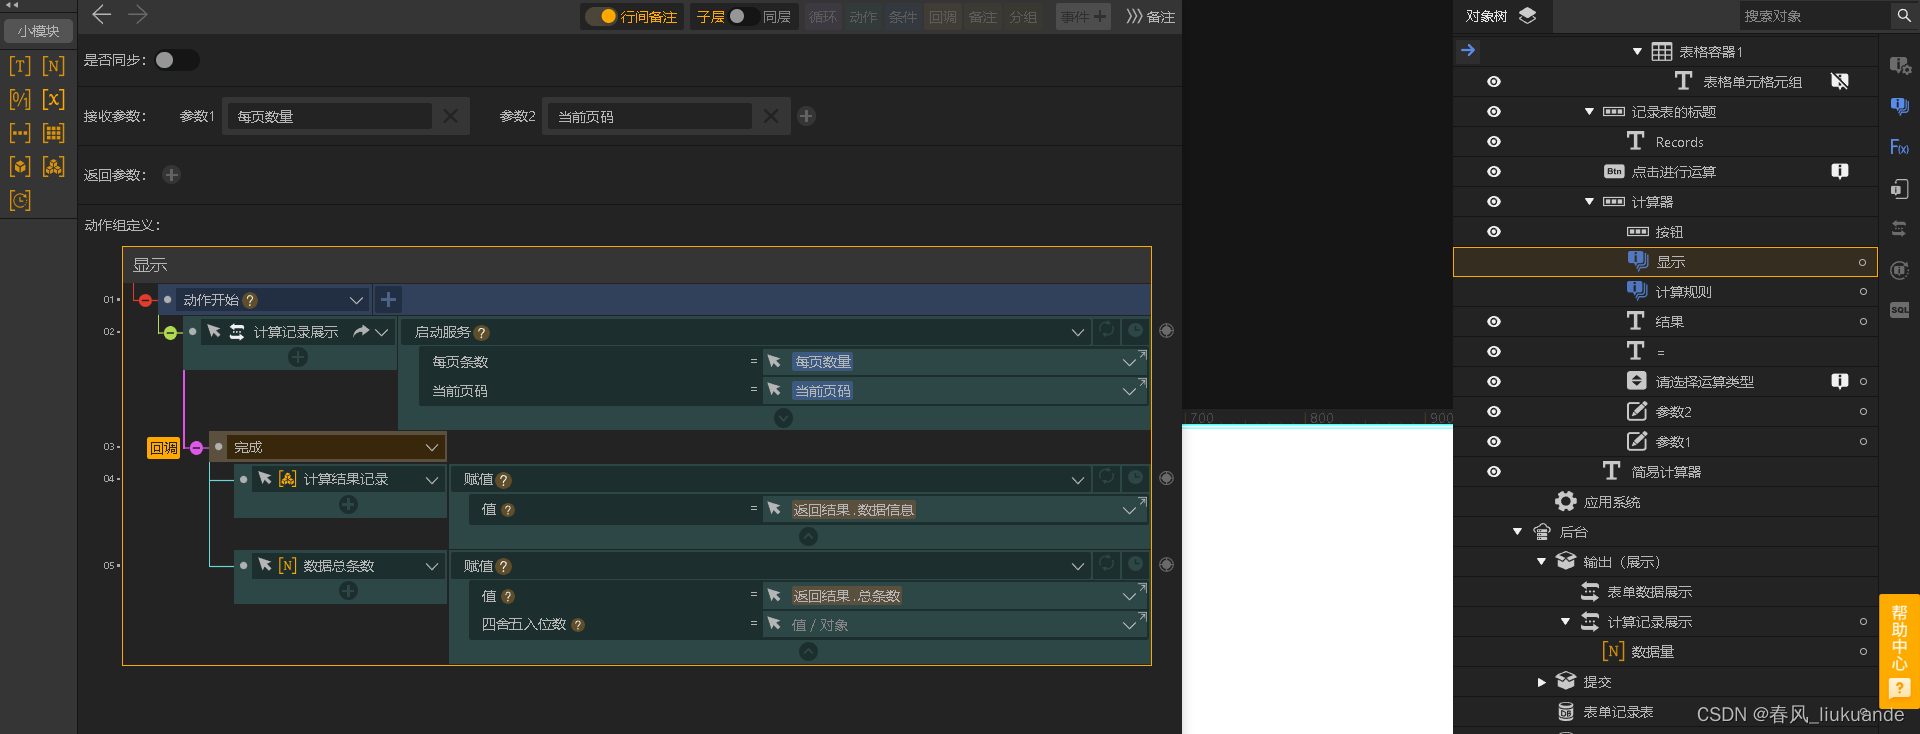Hide the 计算器 group
Image resolution: width=1920 pixels, height=734 pixels.
[x=1494, y=202]
